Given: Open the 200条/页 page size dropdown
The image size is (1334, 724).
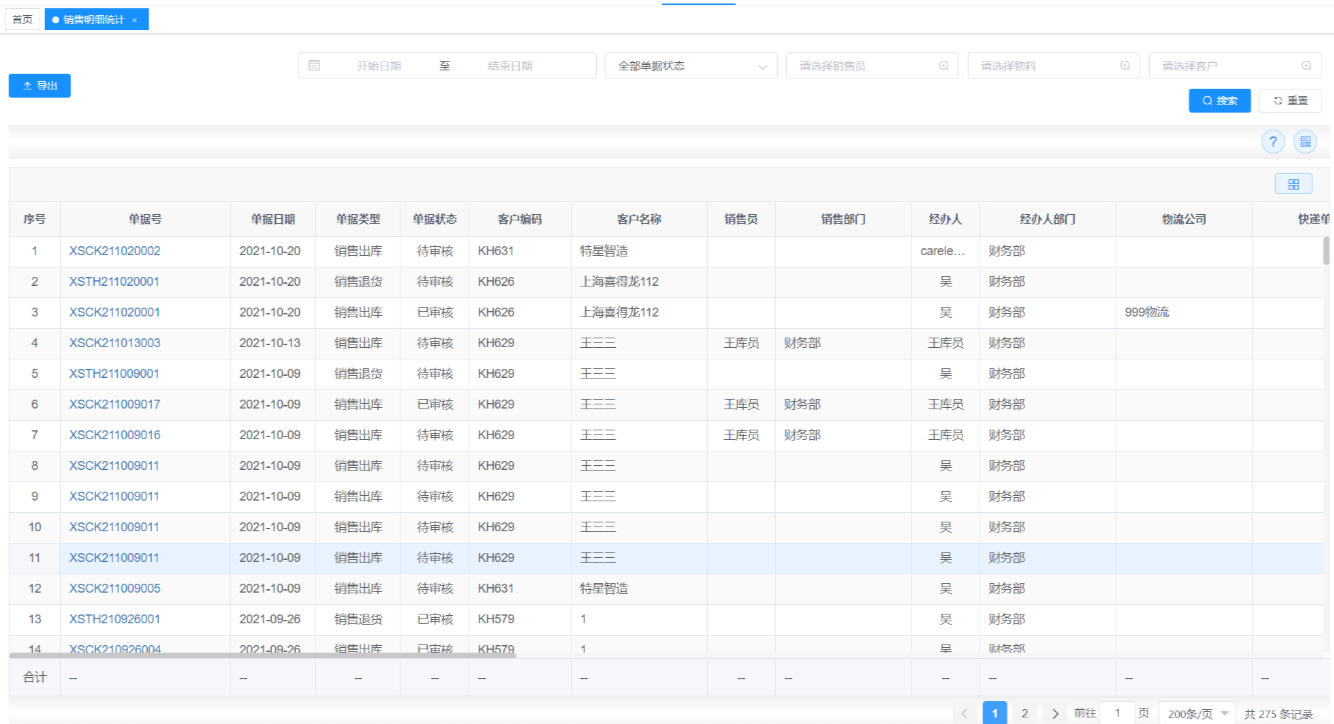Looking at the screenshot, I should click(x=1198, y=714).
